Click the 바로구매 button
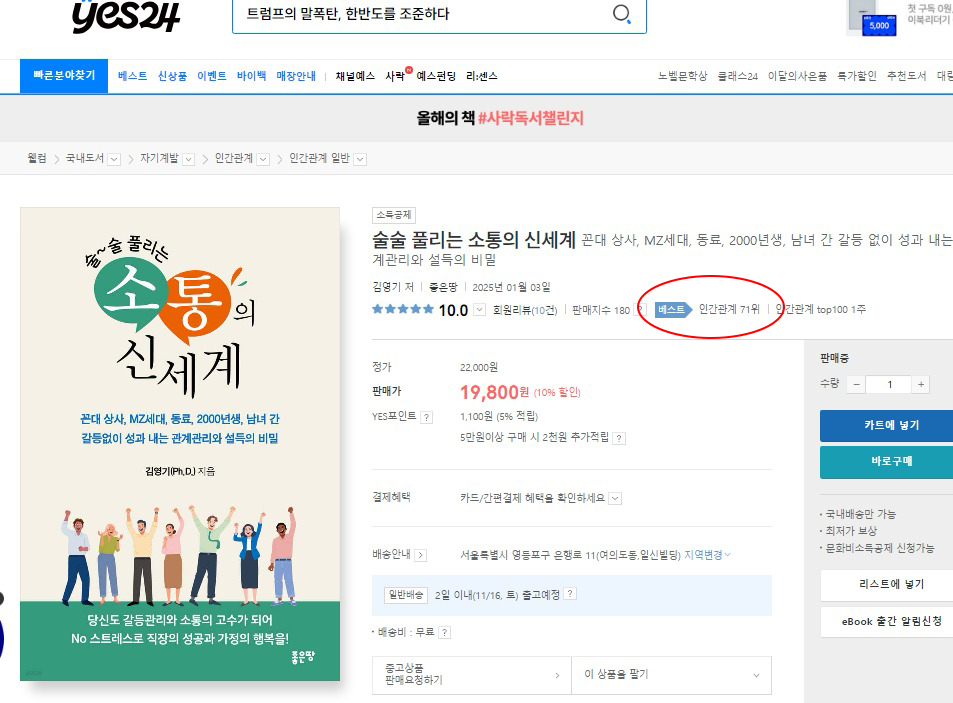953x703 pixels. coord(887,462)
